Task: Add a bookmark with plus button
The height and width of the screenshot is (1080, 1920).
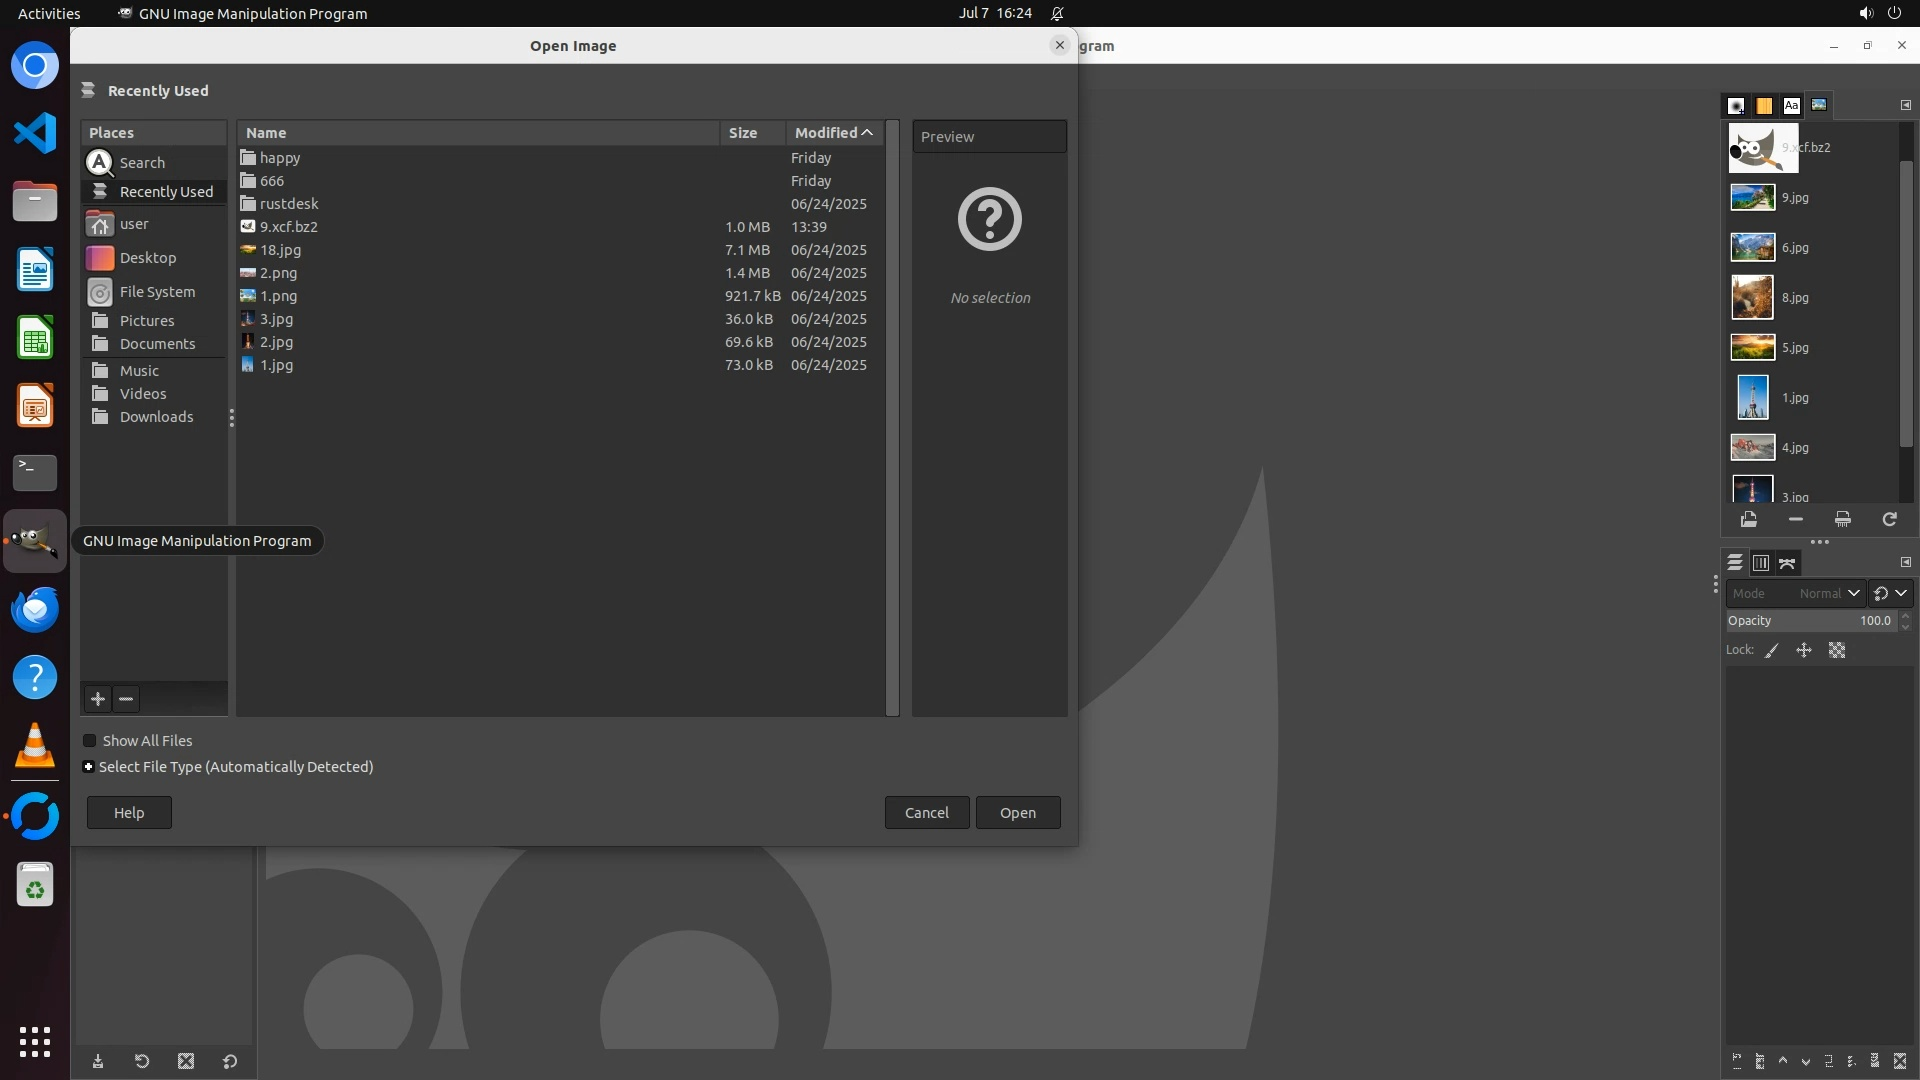Action: coord(98,699)
